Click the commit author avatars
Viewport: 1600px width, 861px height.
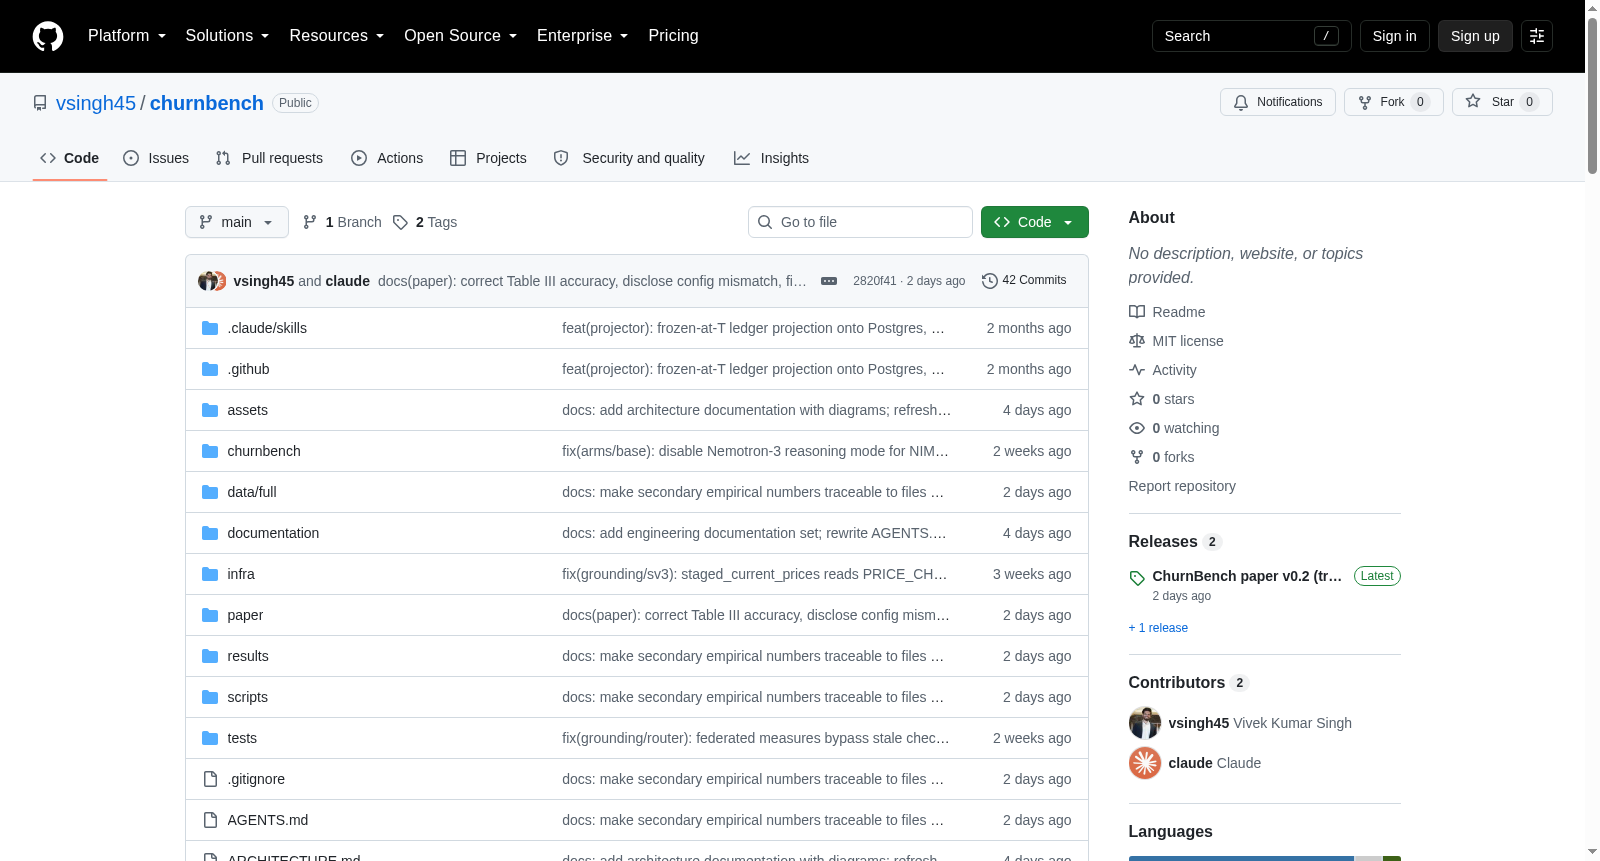point(212,281)
